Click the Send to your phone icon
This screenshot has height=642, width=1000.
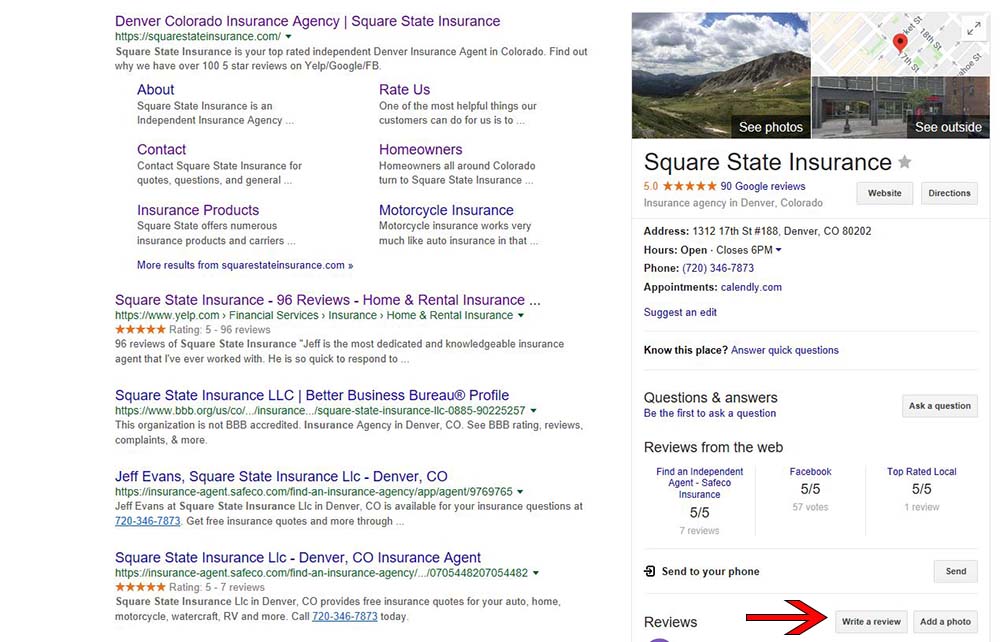coord(649,571)
